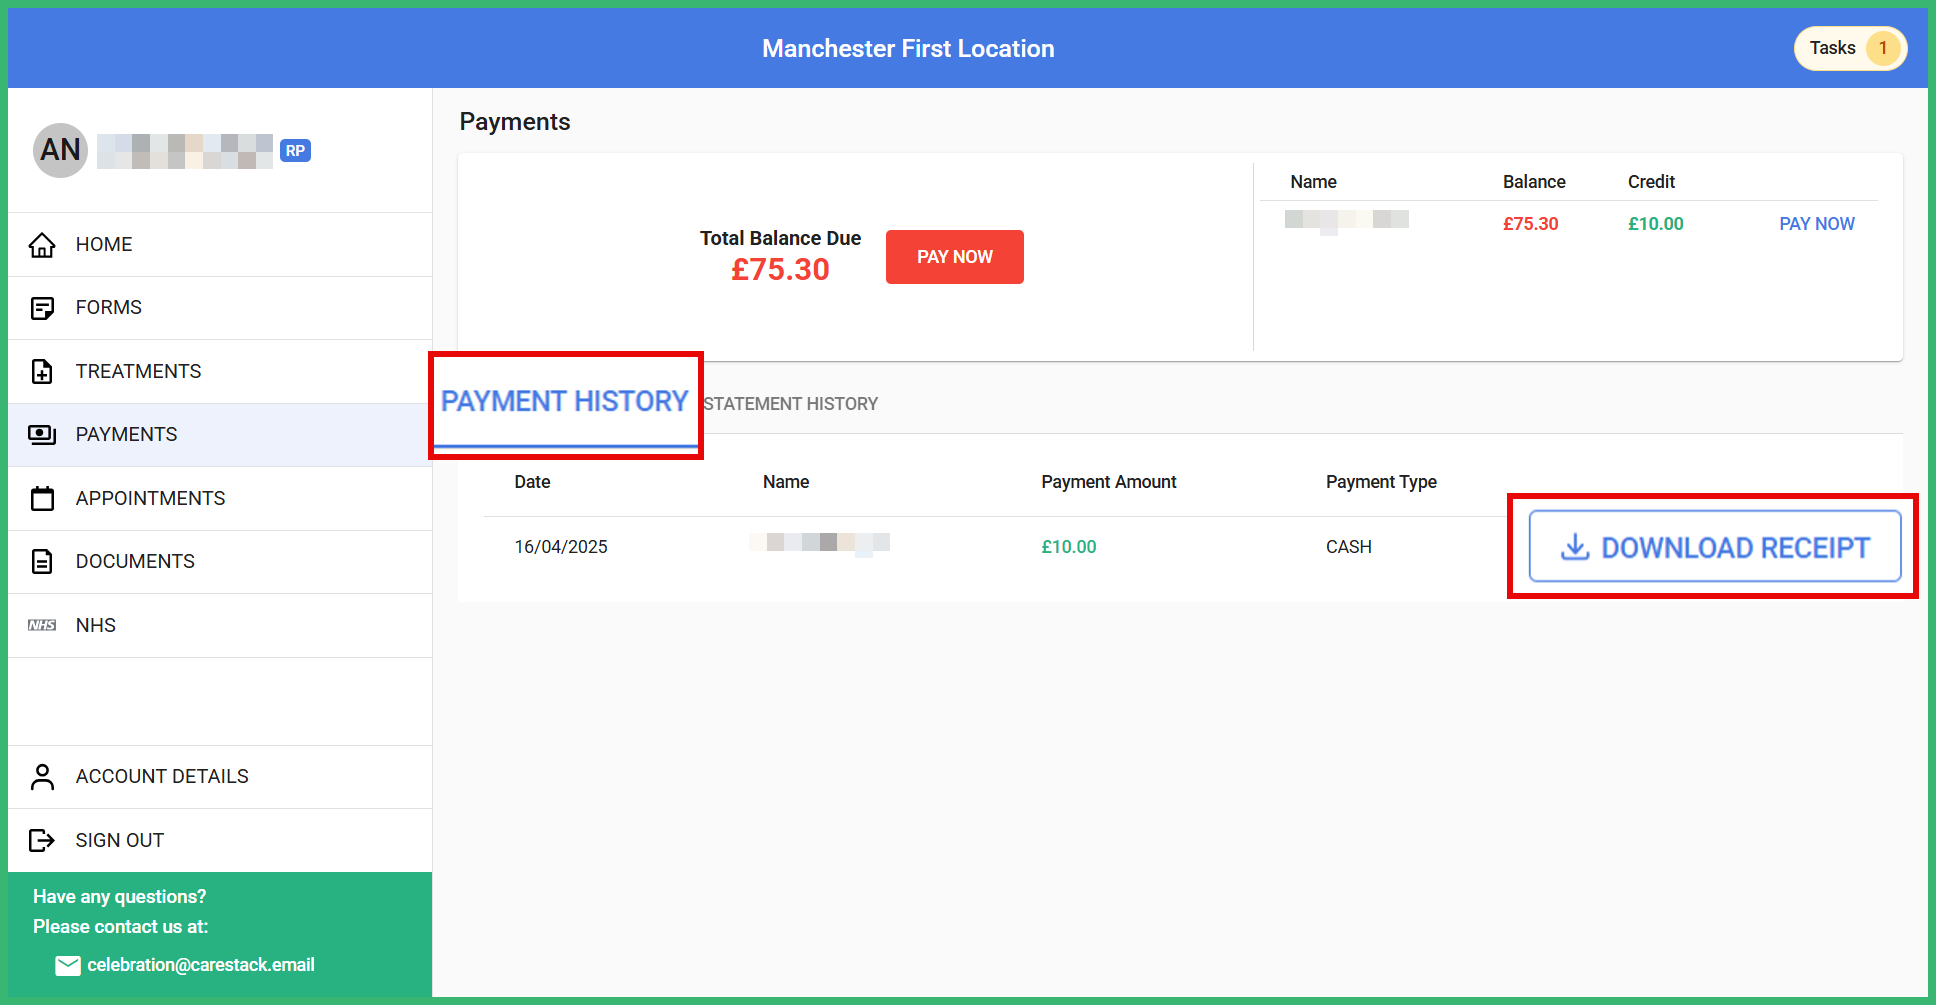Click the Treatments icon
This screenshot has height=1005, width=1936.
42,371
